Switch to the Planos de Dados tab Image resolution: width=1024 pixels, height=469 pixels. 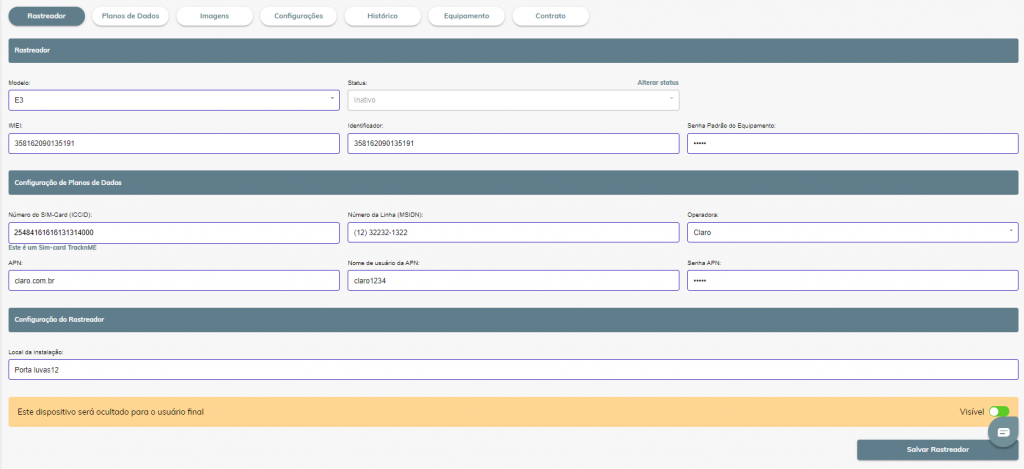coord(131,16)
